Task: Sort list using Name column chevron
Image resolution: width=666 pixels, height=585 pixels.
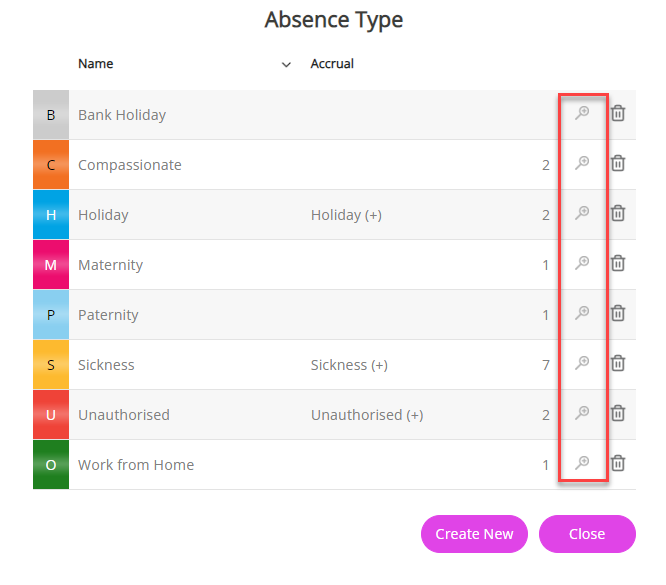Action: 287,65
